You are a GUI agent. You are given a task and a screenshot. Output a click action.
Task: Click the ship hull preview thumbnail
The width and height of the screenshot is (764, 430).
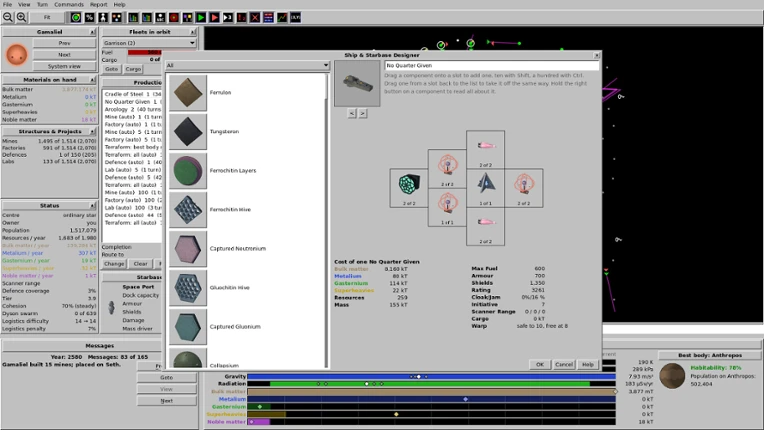pyautogui.click(x=357, y=83)
